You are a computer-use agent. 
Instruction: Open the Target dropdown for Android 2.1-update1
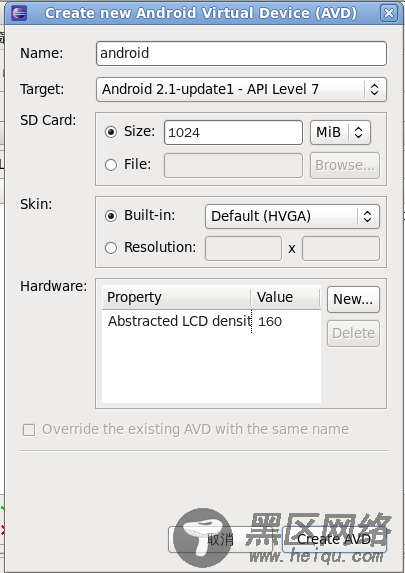click(x=241, y=90)
